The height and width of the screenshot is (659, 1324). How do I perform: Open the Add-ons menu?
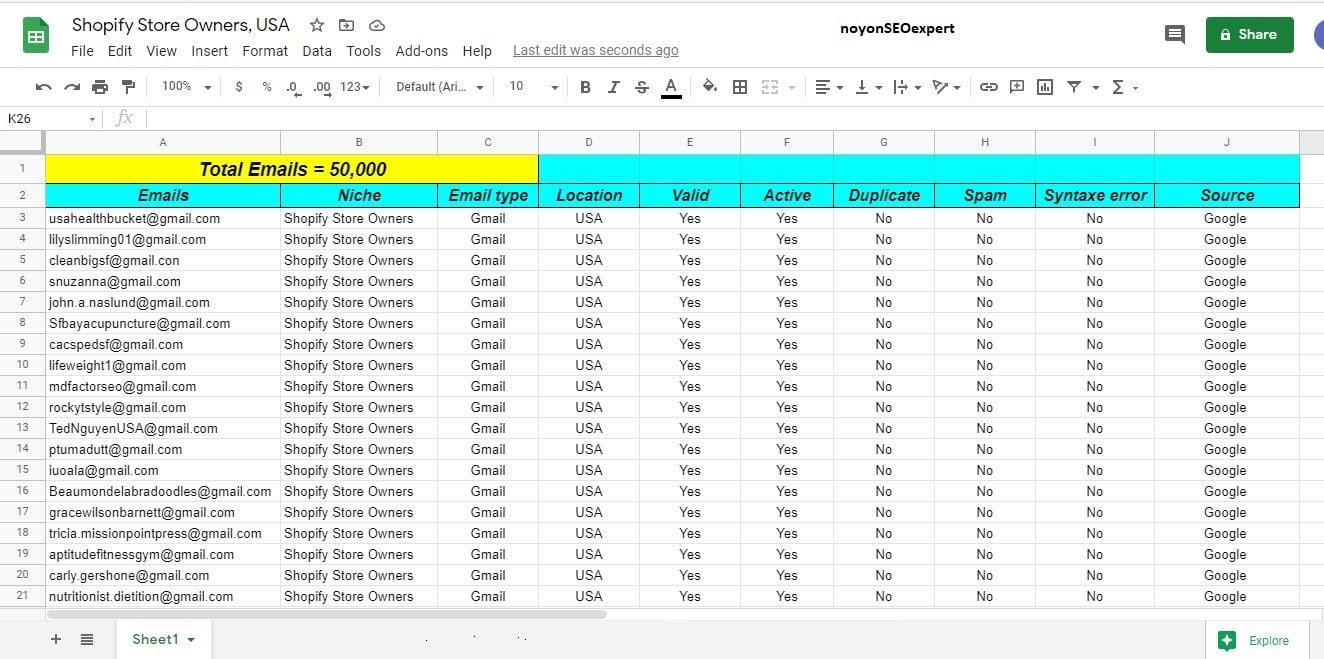420,50
